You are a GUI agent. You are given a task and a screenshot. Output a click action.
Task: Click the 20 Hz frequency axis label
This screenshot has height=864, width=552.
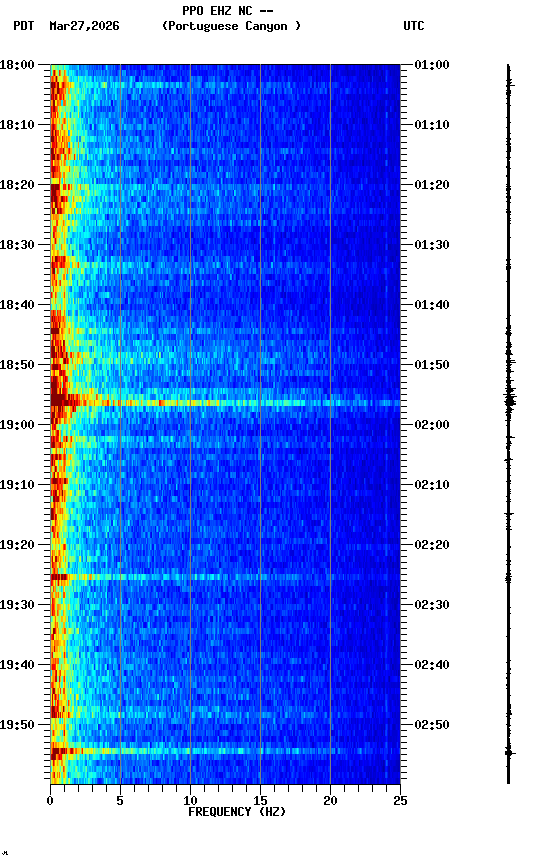click(x=330, y=801)
